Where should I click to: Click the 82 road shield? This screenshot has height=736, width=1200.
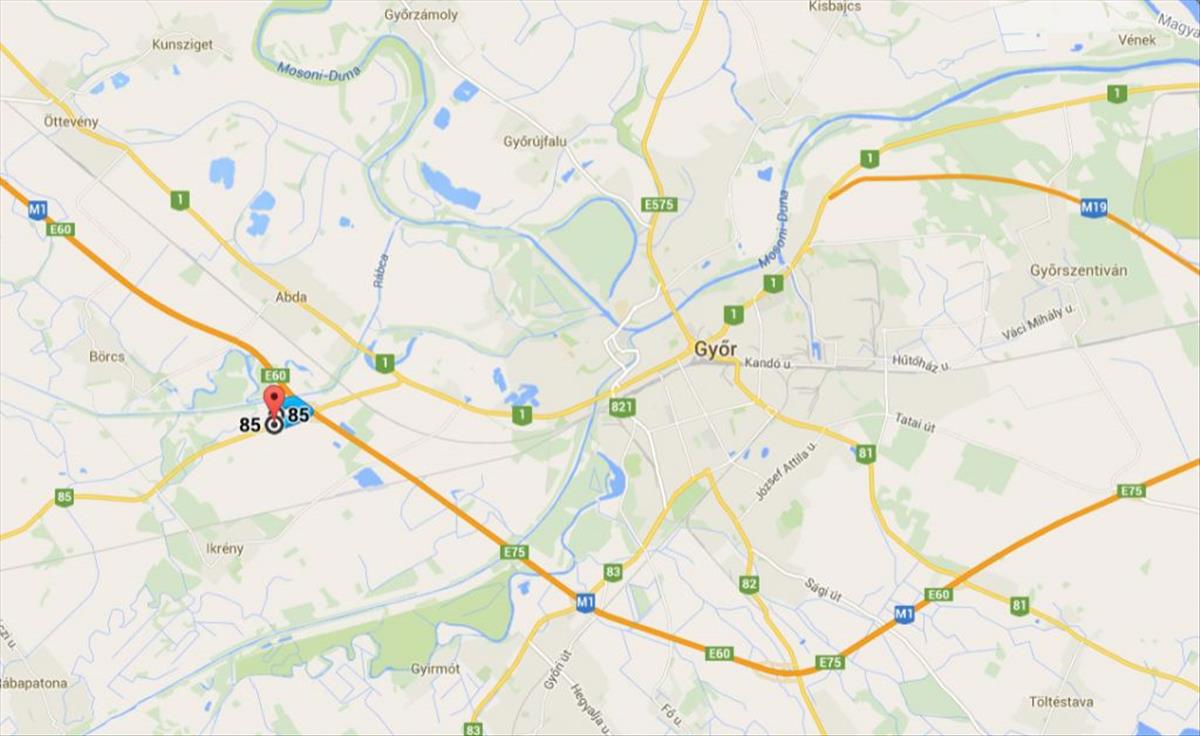click(x=750, y=584)
